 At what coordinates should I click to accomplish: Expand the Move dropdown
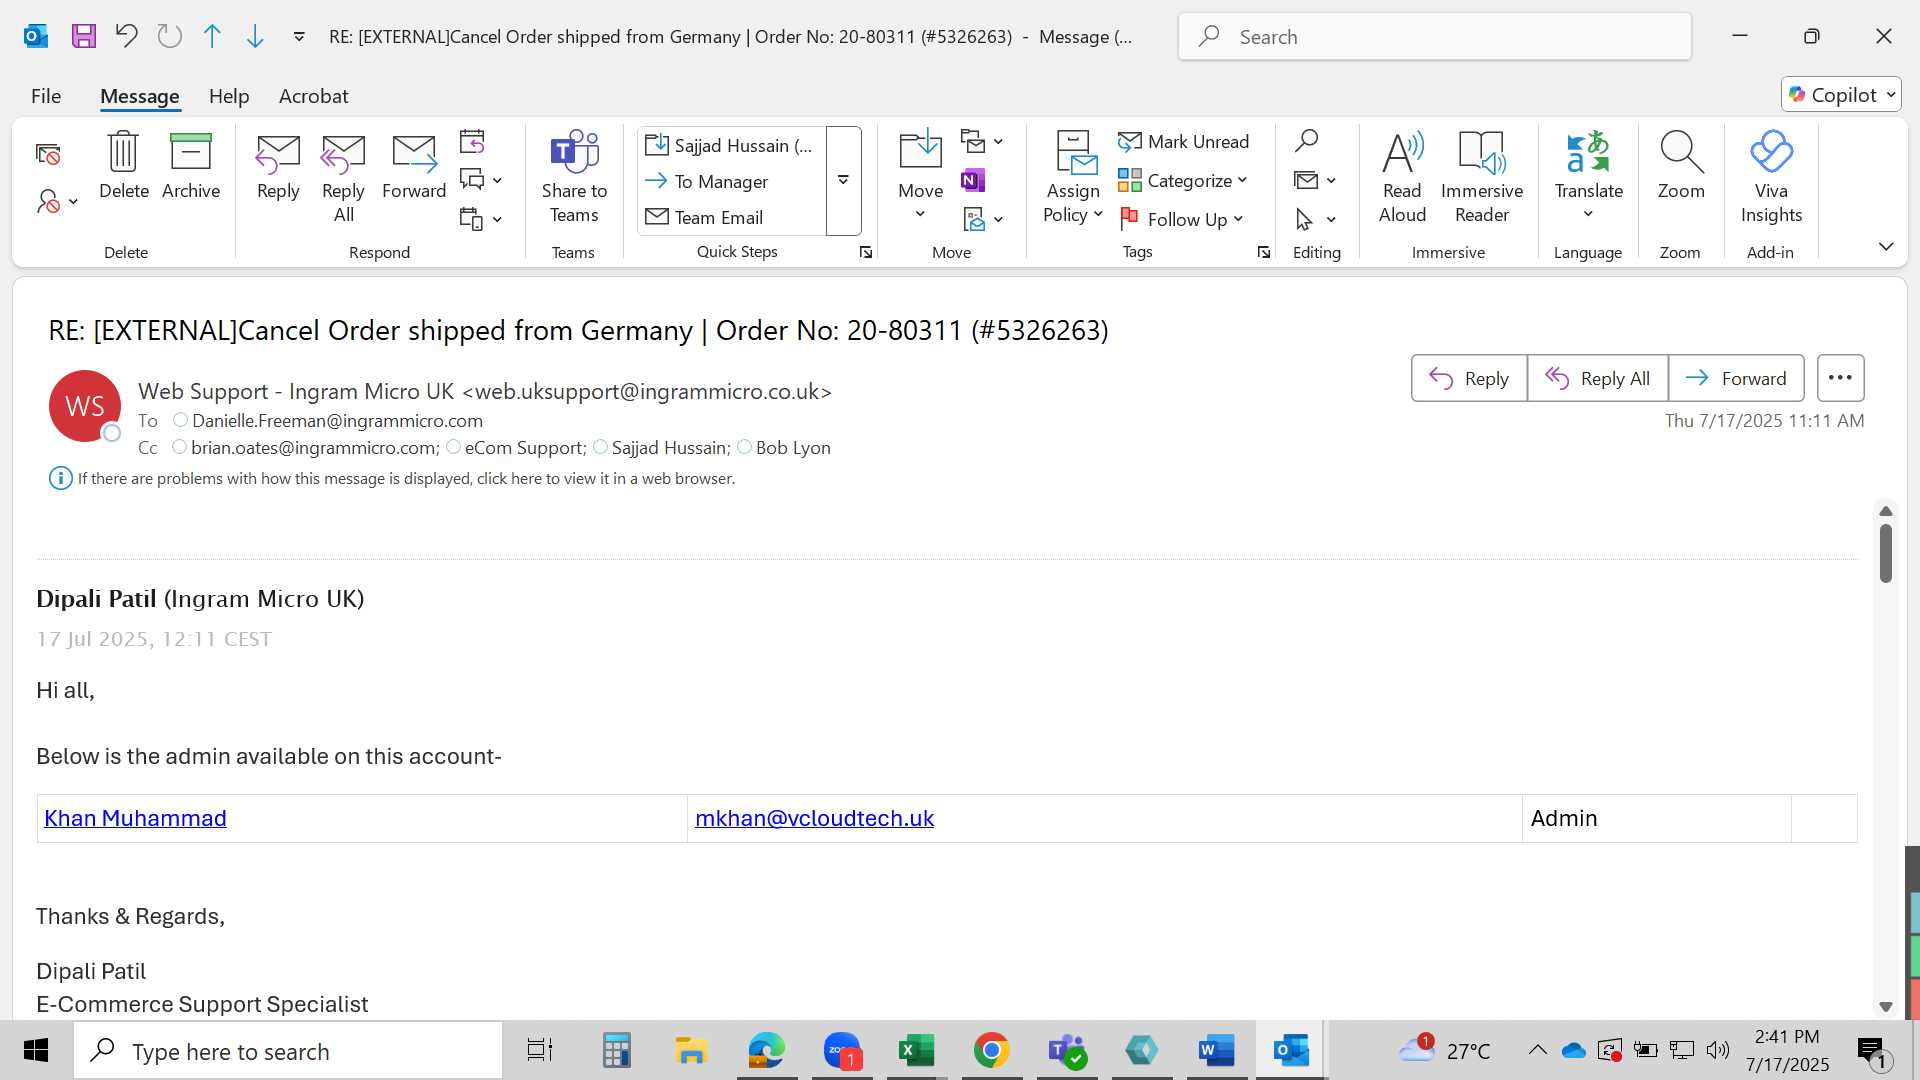pos(920,214)
